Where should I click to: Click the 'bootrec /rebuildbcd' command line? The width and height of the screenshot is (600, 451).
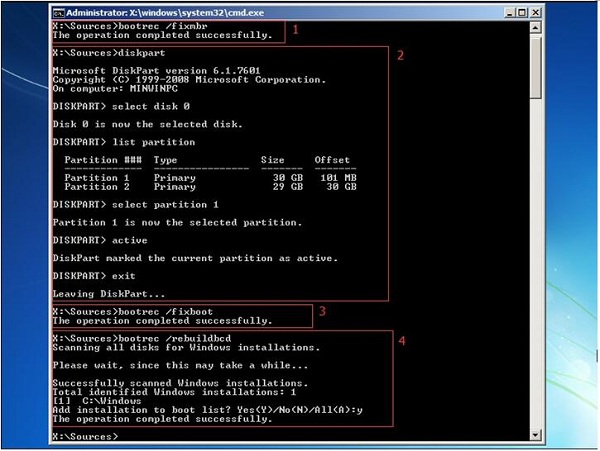point(142,339)
